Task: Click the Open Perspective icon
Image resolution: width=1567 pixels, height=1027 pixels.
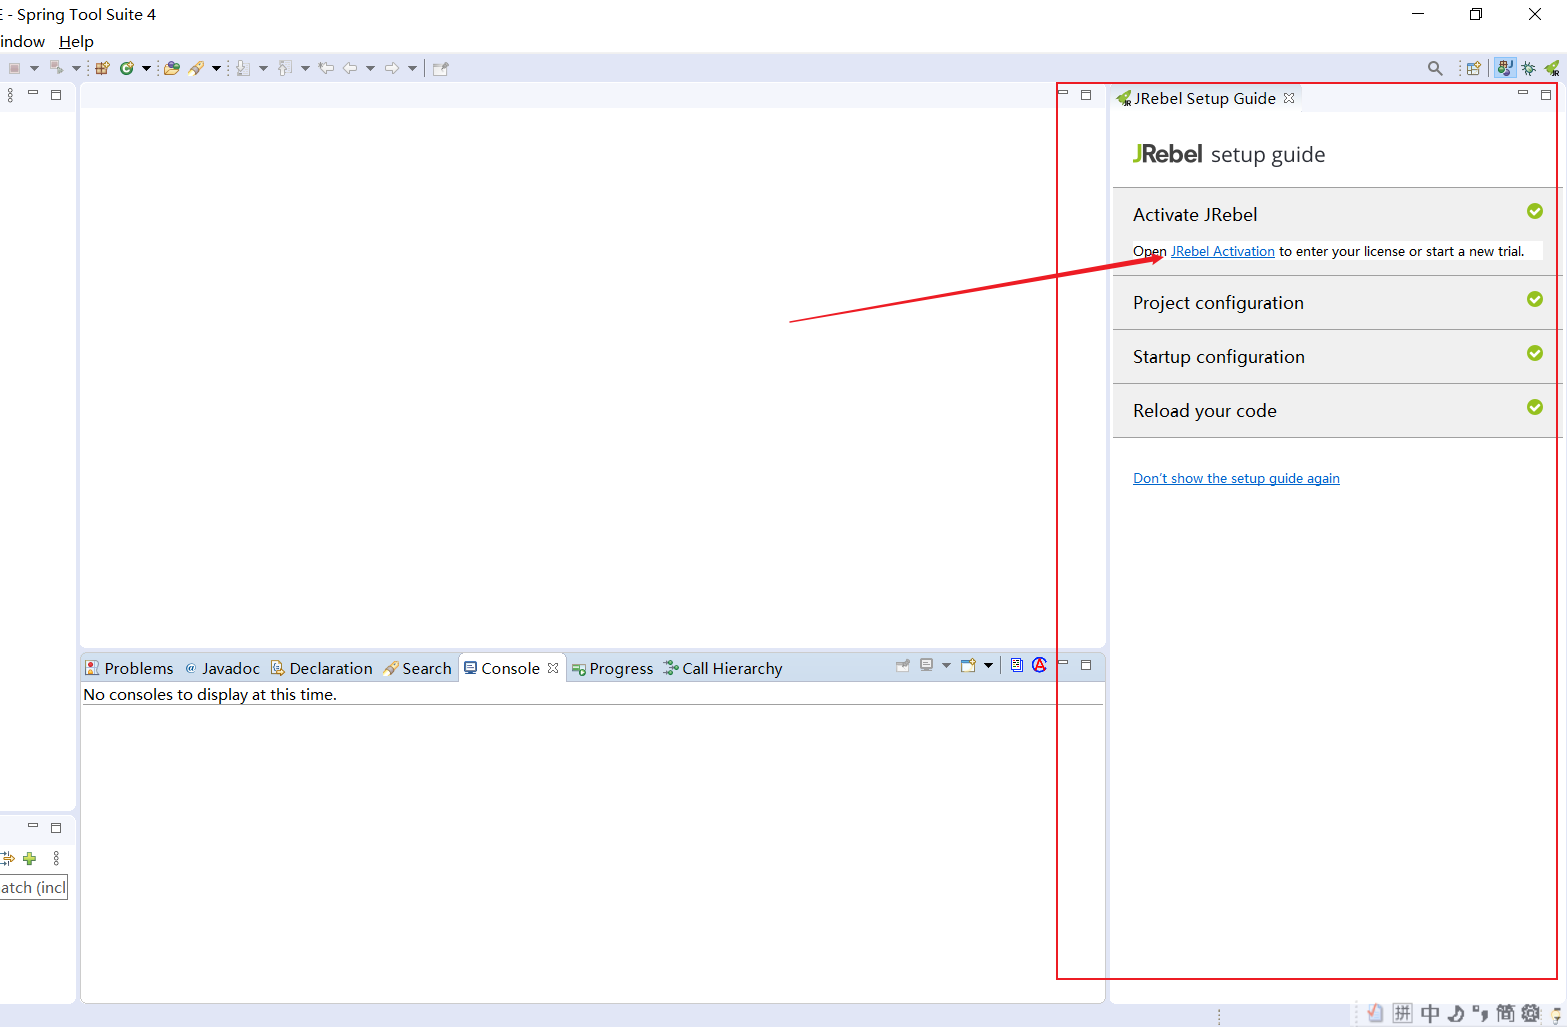Action: pos(1474,68)
